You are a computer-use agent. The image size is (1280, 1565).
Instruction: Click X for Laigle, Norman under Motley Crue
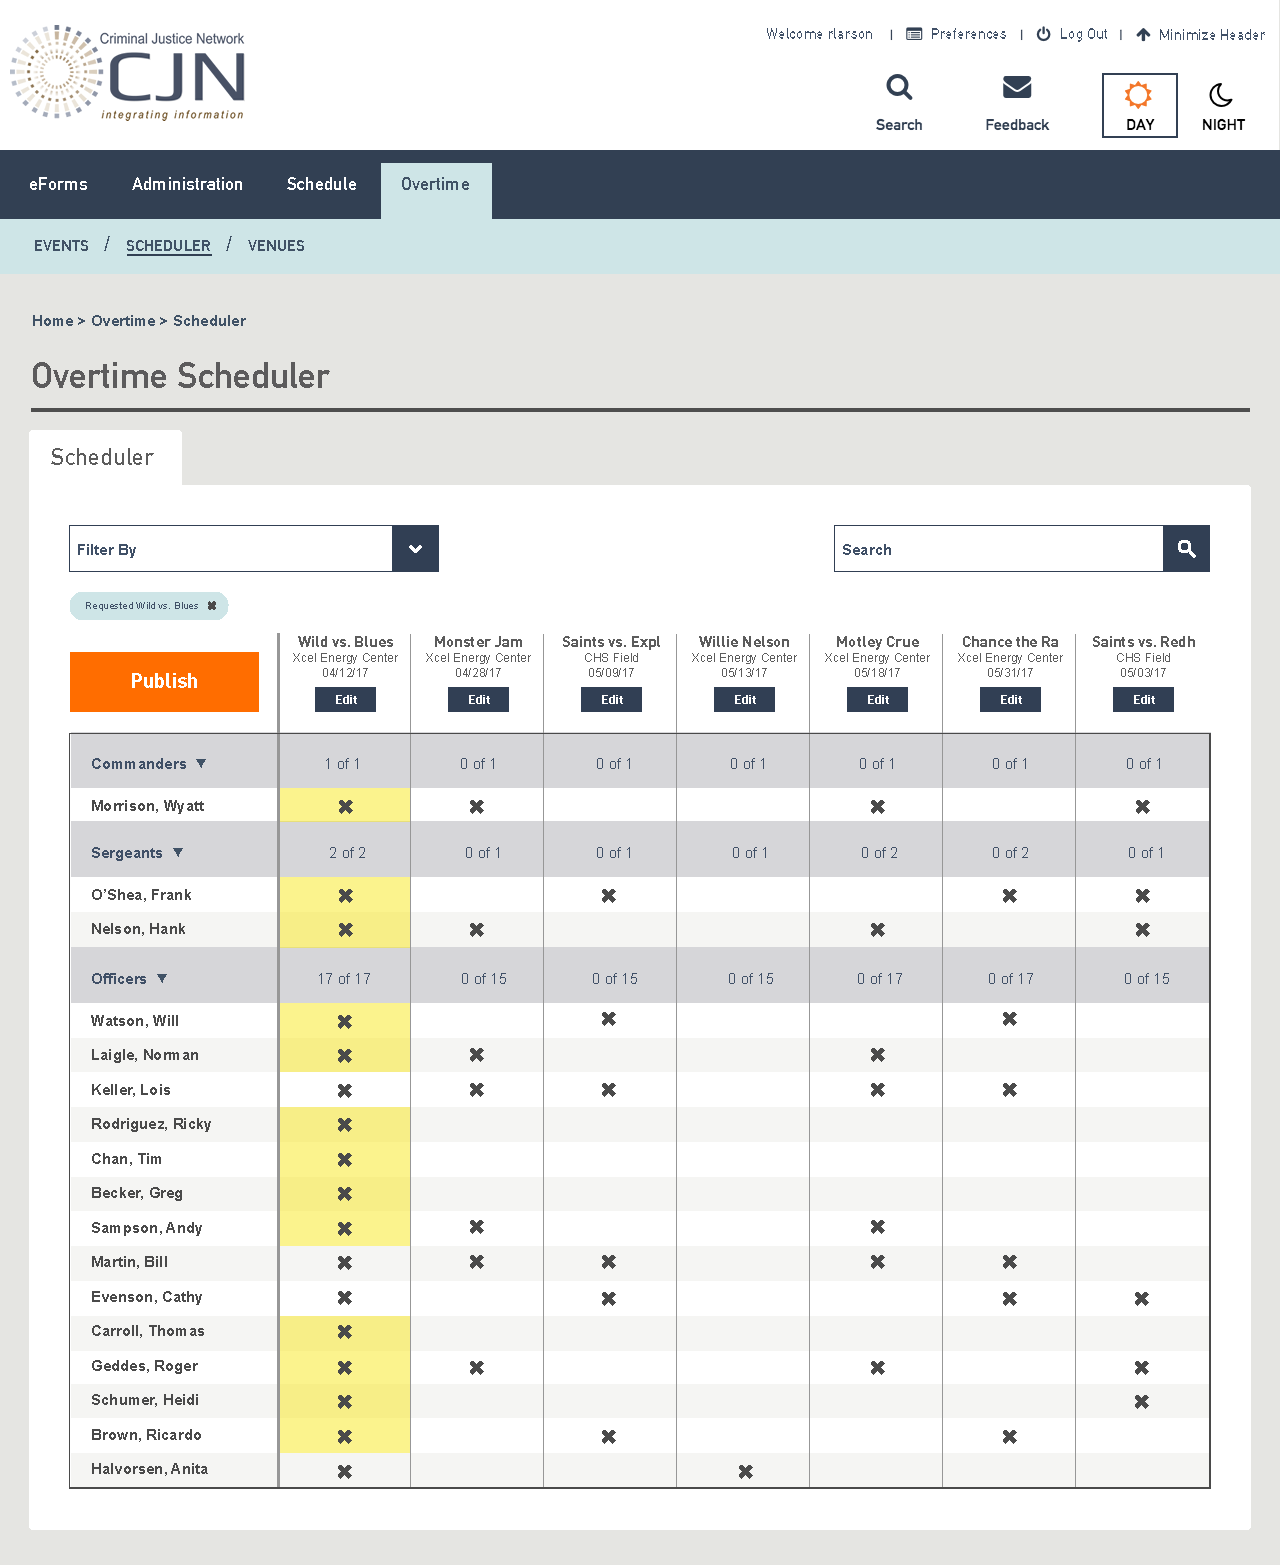877,1054
